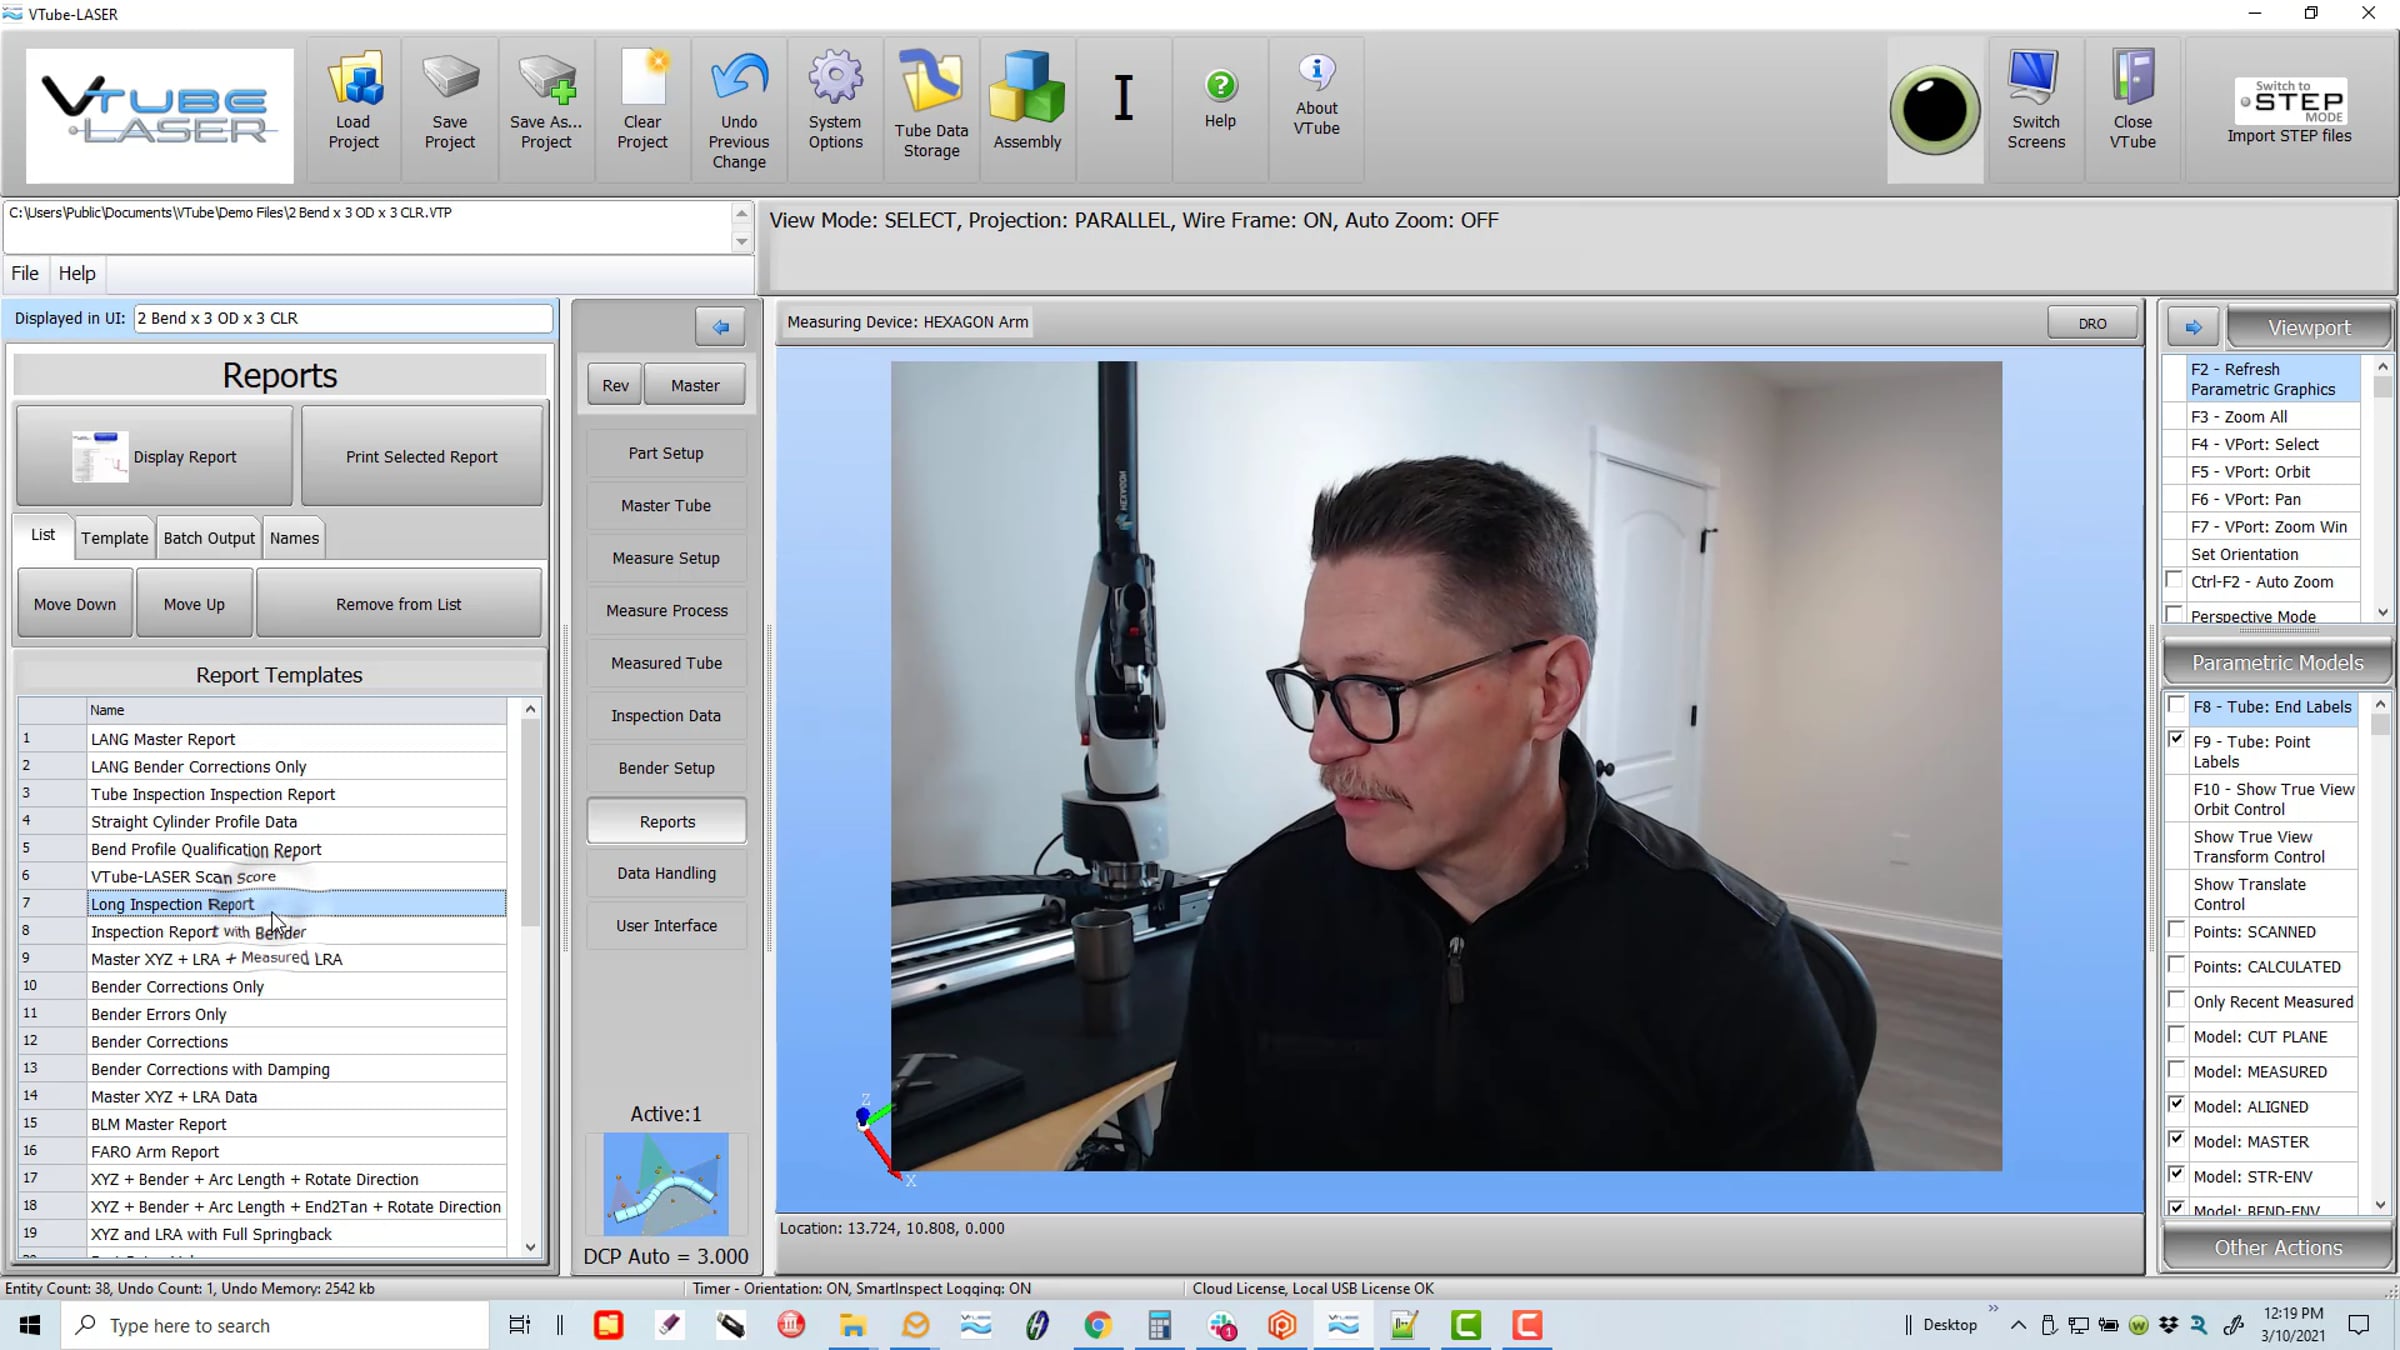Click Remove from List button
This screenshot has width=2400, height=1350.
click(399, 604)
